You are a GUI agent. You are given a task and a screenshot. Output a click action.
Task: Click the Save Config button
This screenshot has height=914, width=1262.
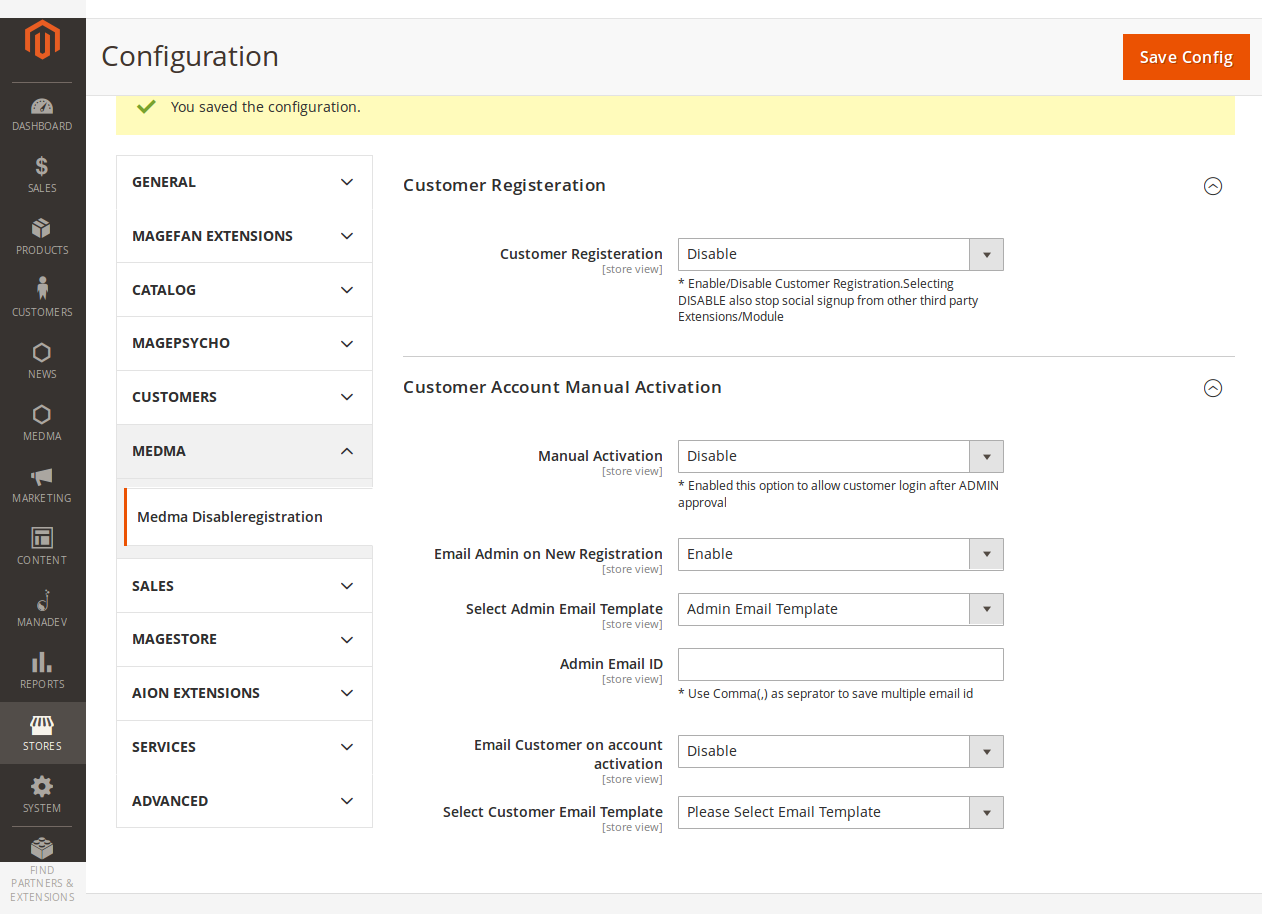click(x=1186, y=57)
